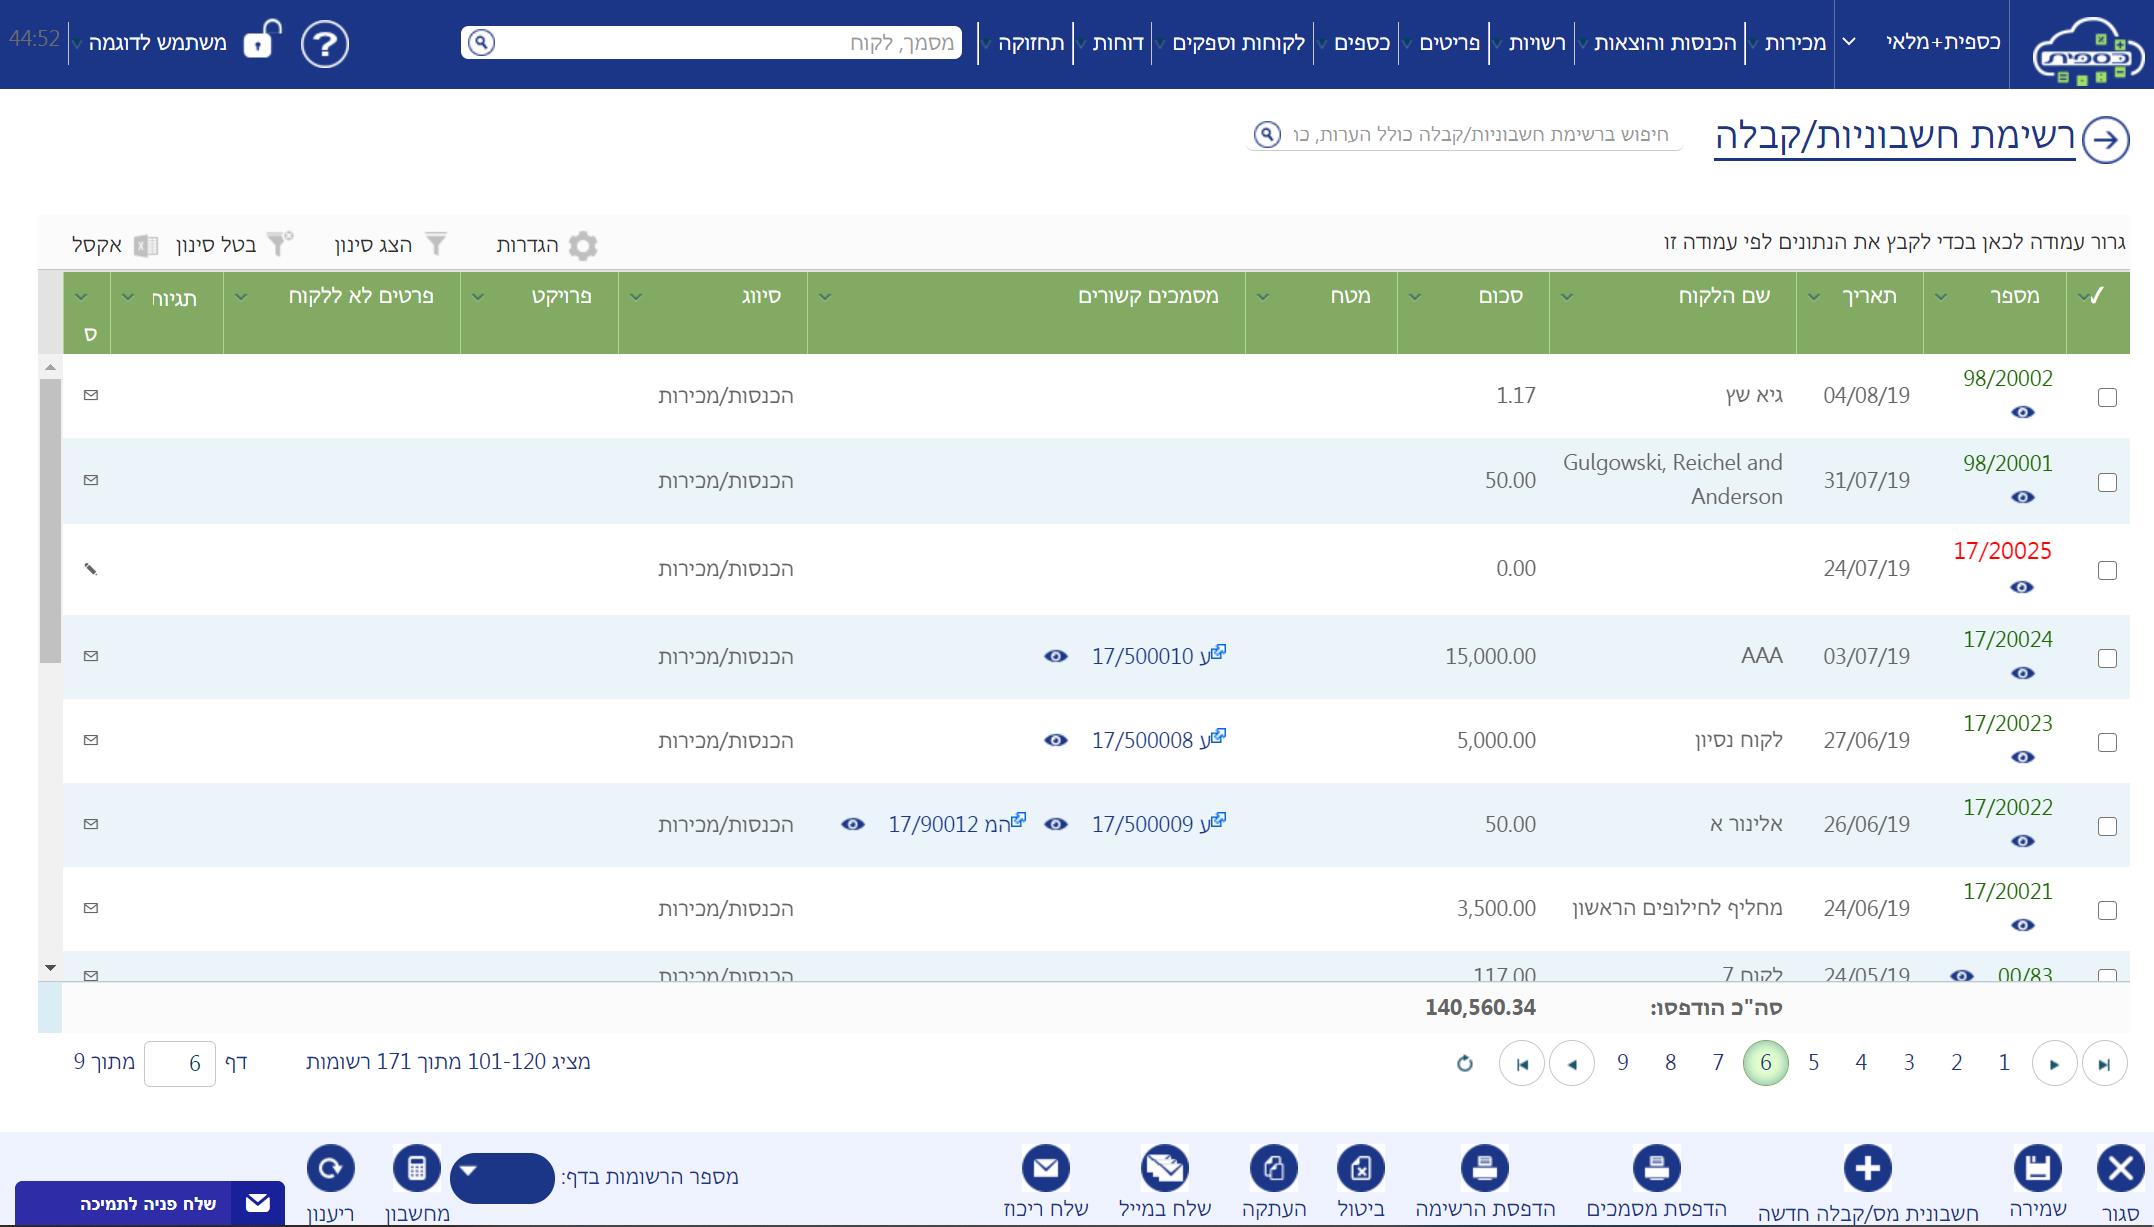The image size is (2154, 1227).
Task: Open מספר column filter arrow
Action: tap(1941, 296)
